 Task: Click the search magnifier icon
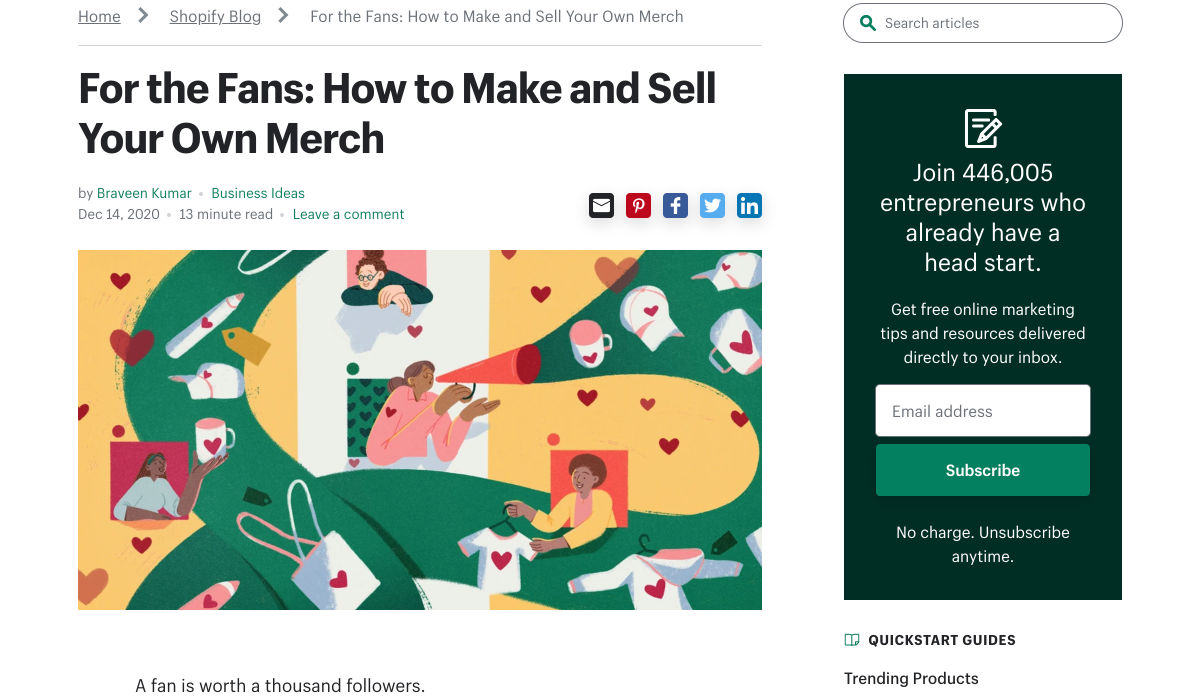(867, 23)
